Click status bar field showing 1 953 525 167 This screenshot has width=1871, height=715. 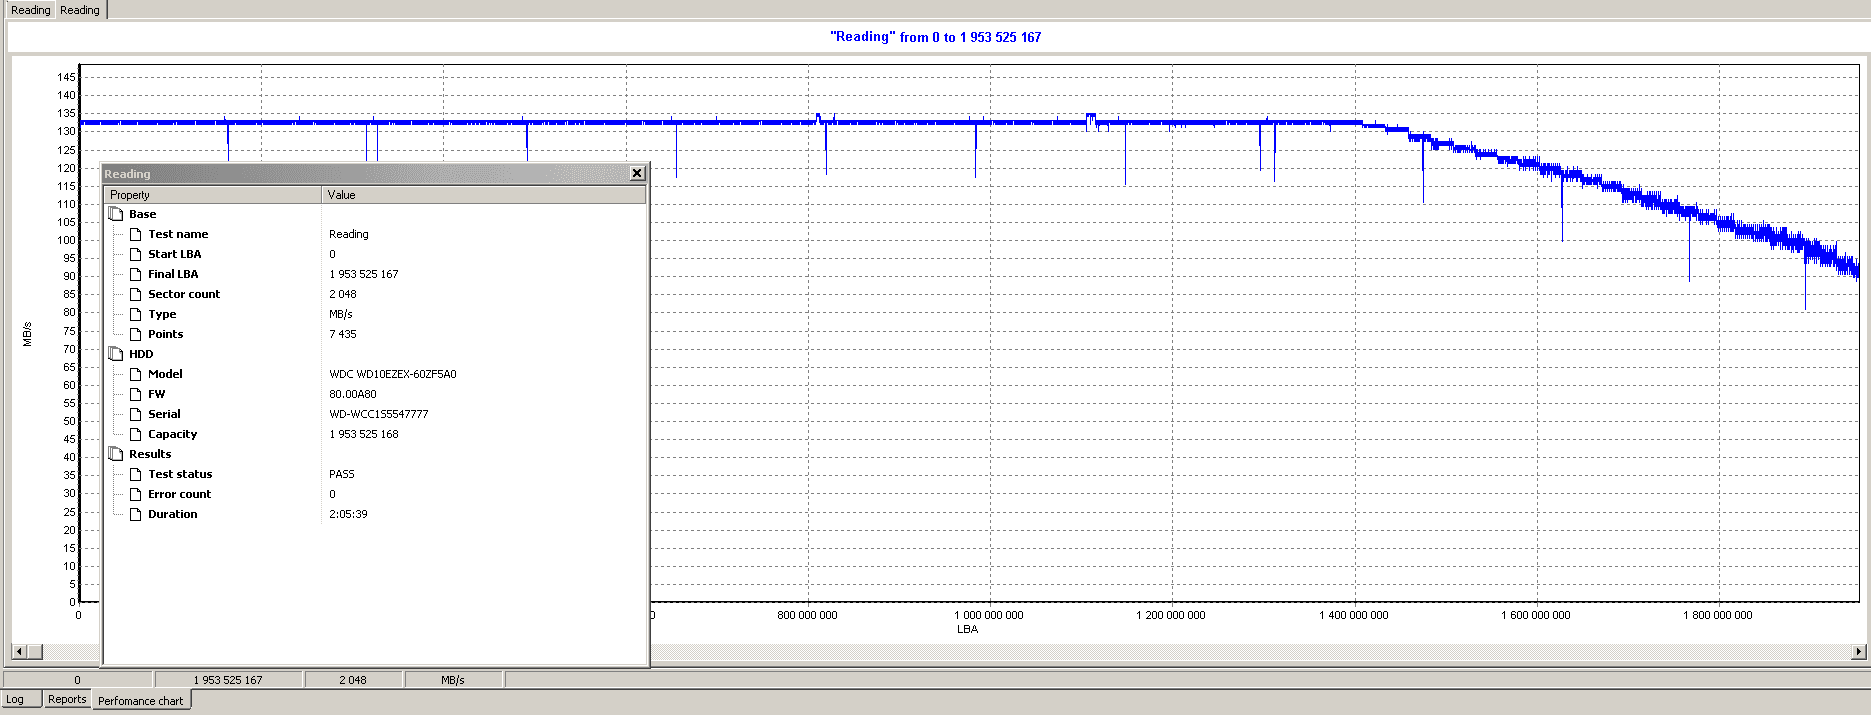click(x=228, y=680)
